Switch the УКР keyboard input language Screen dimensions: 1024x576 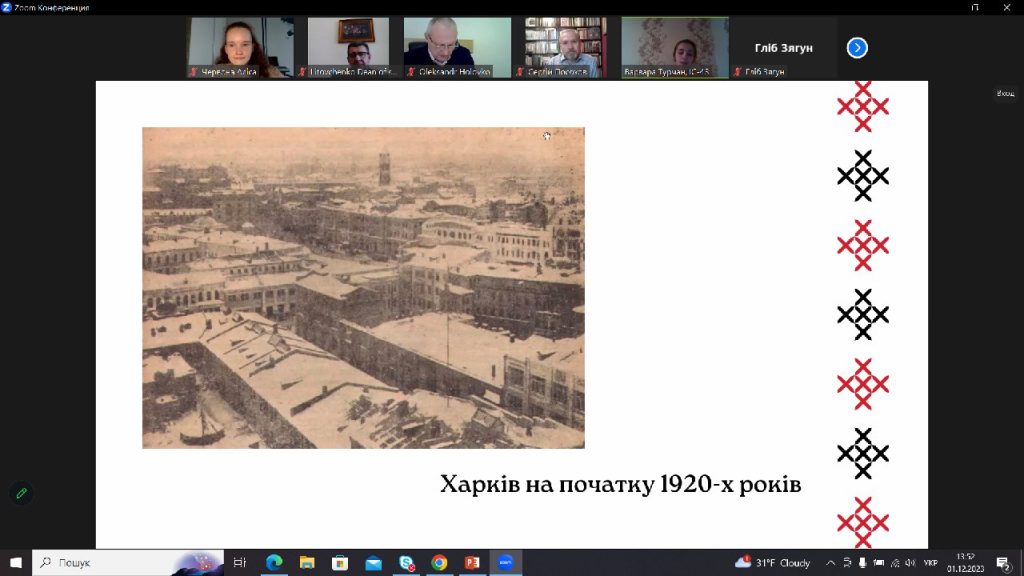[931, 562]
